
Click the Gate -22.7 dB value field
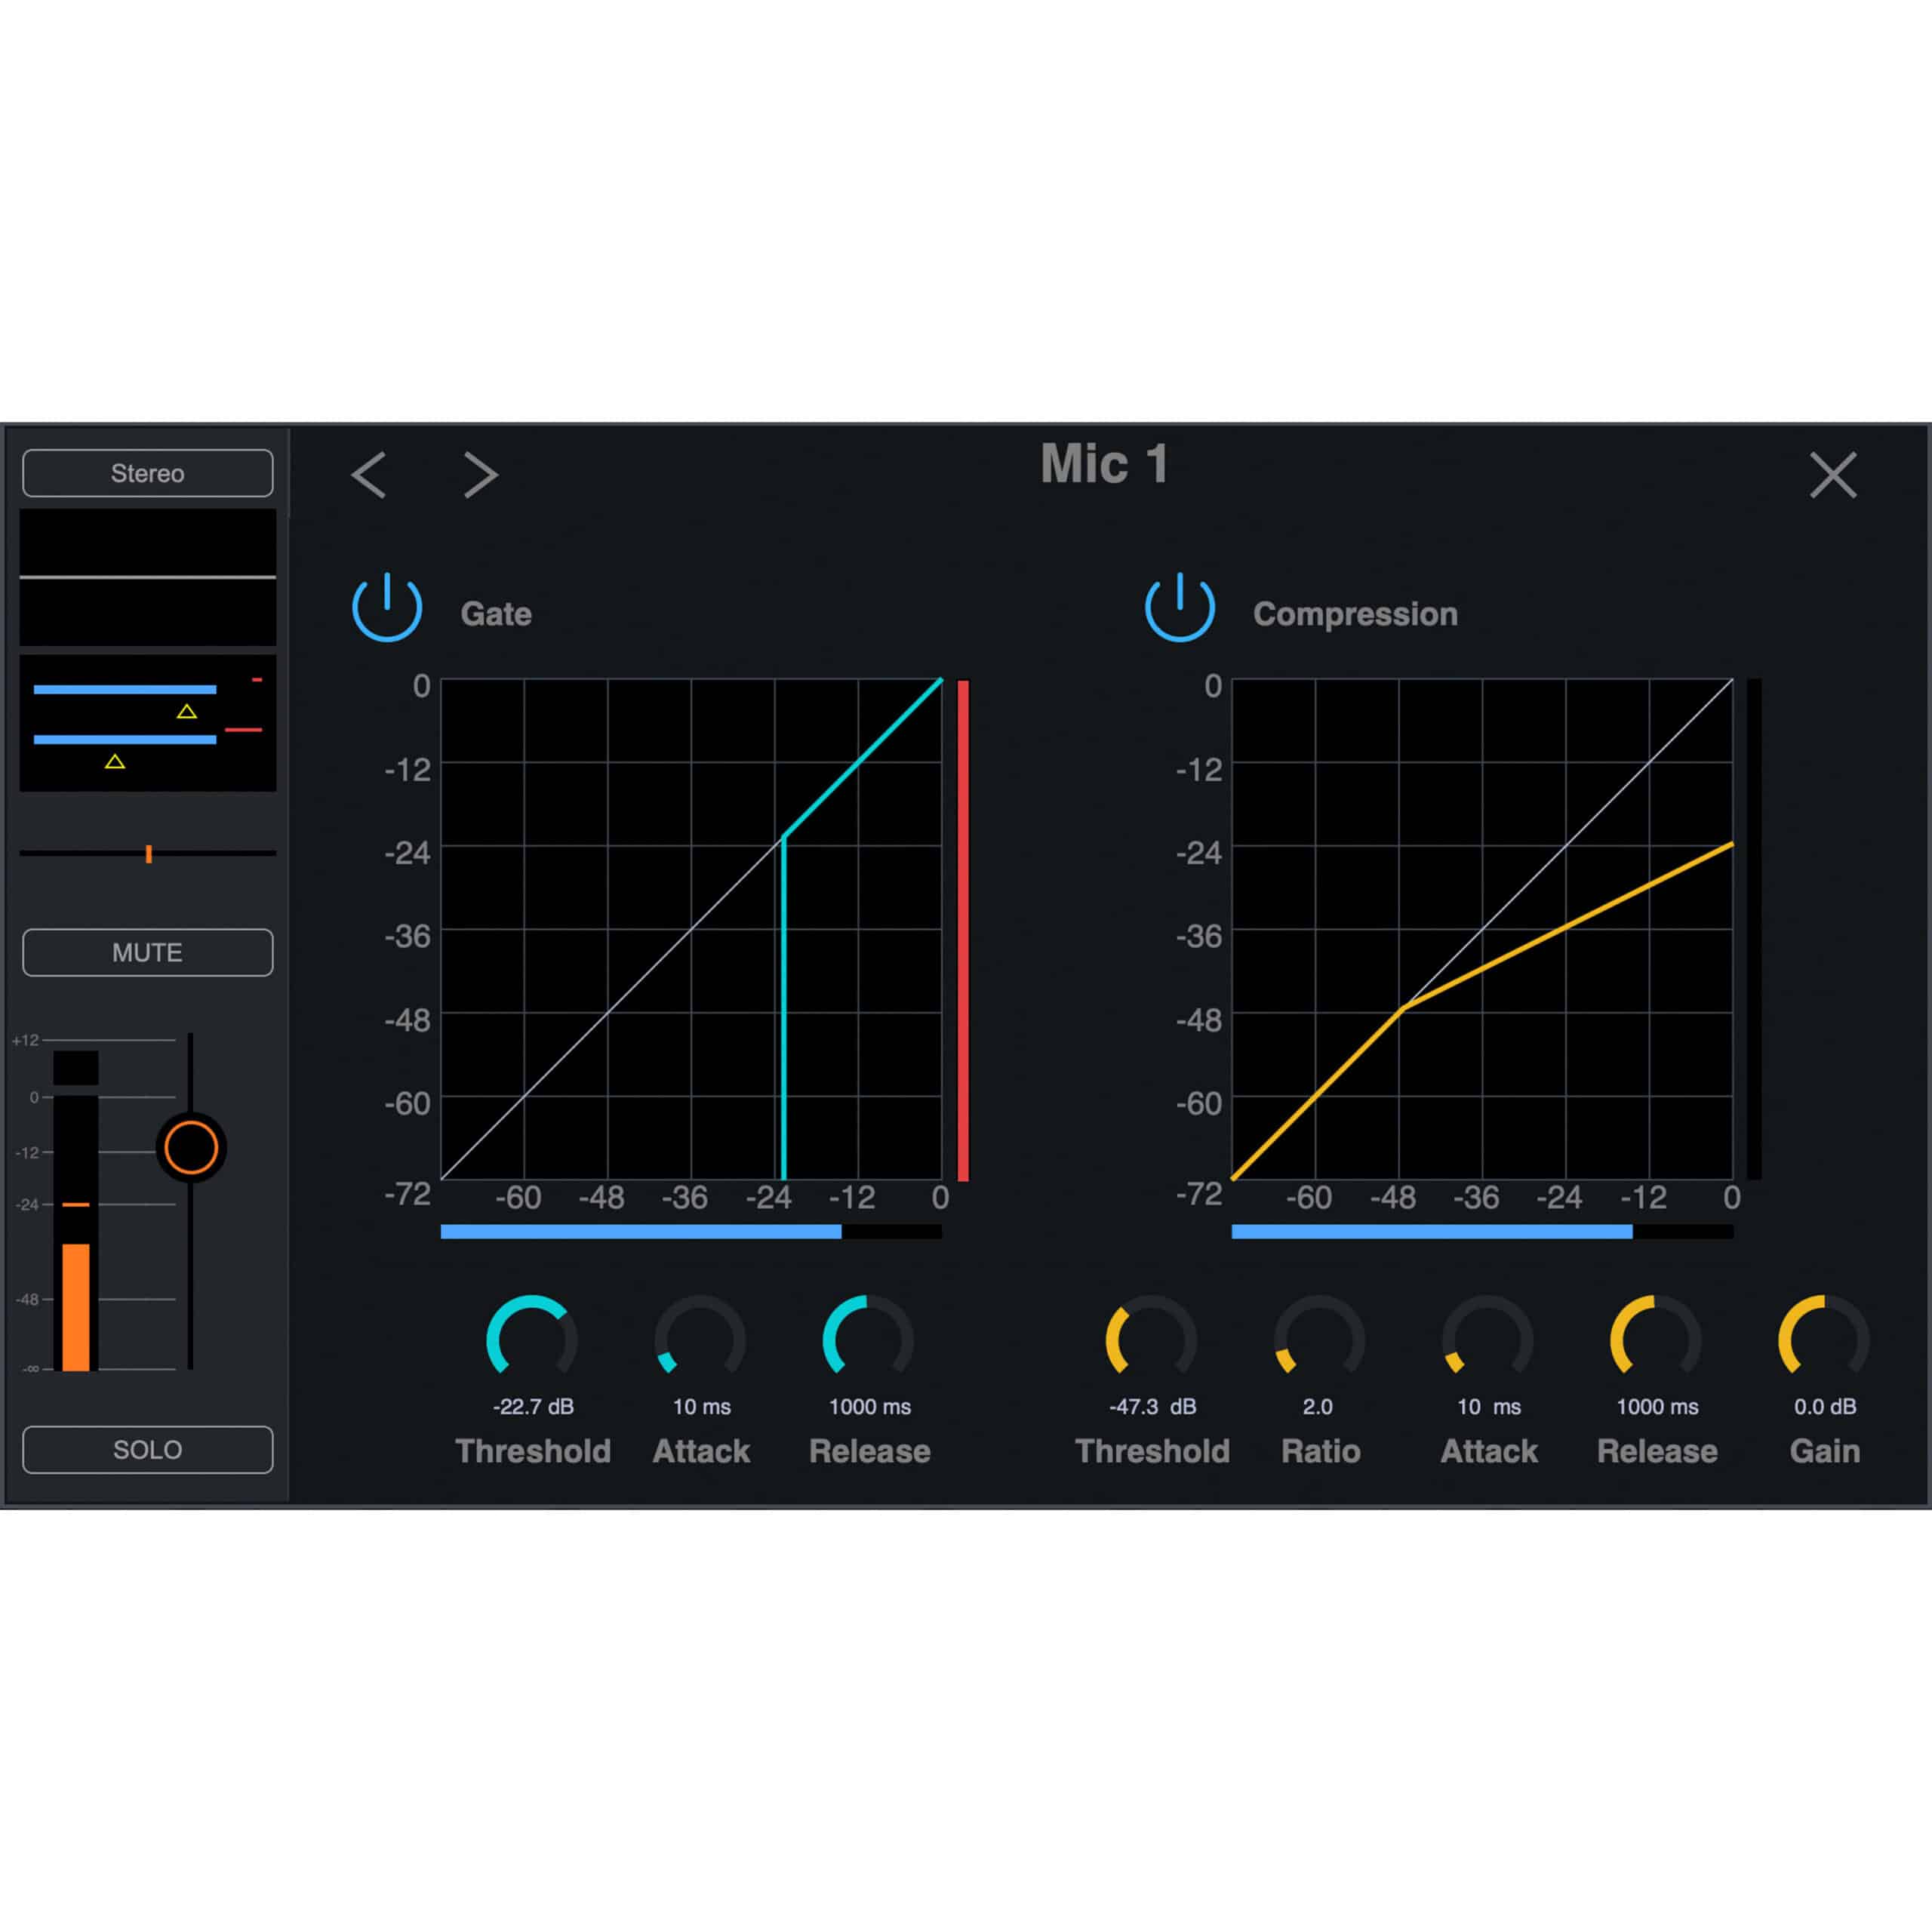tap(533, 1406)
